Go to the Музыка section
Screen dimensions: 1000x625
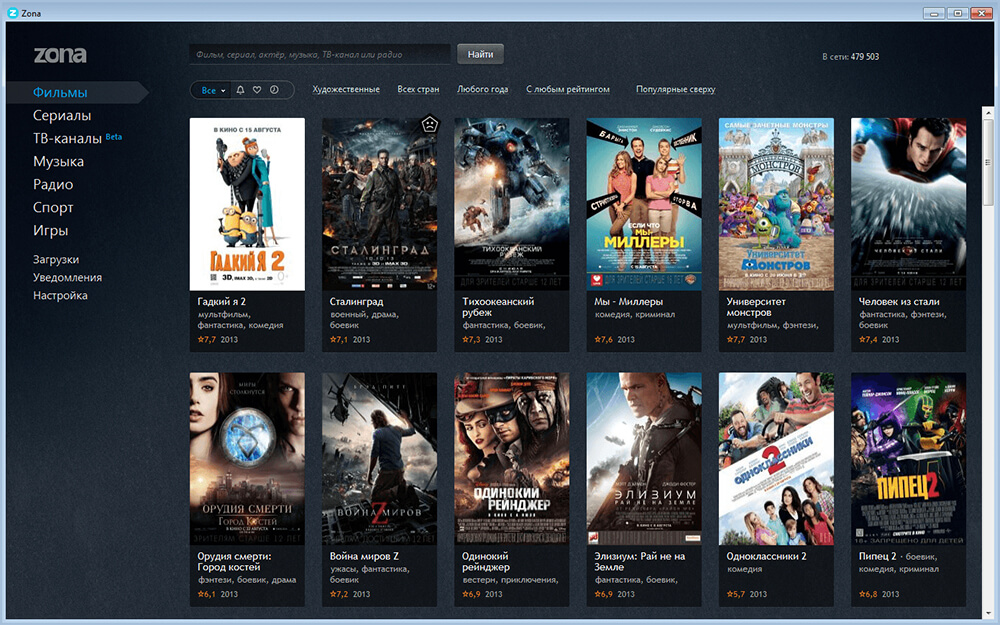click(x=58, y=162)
